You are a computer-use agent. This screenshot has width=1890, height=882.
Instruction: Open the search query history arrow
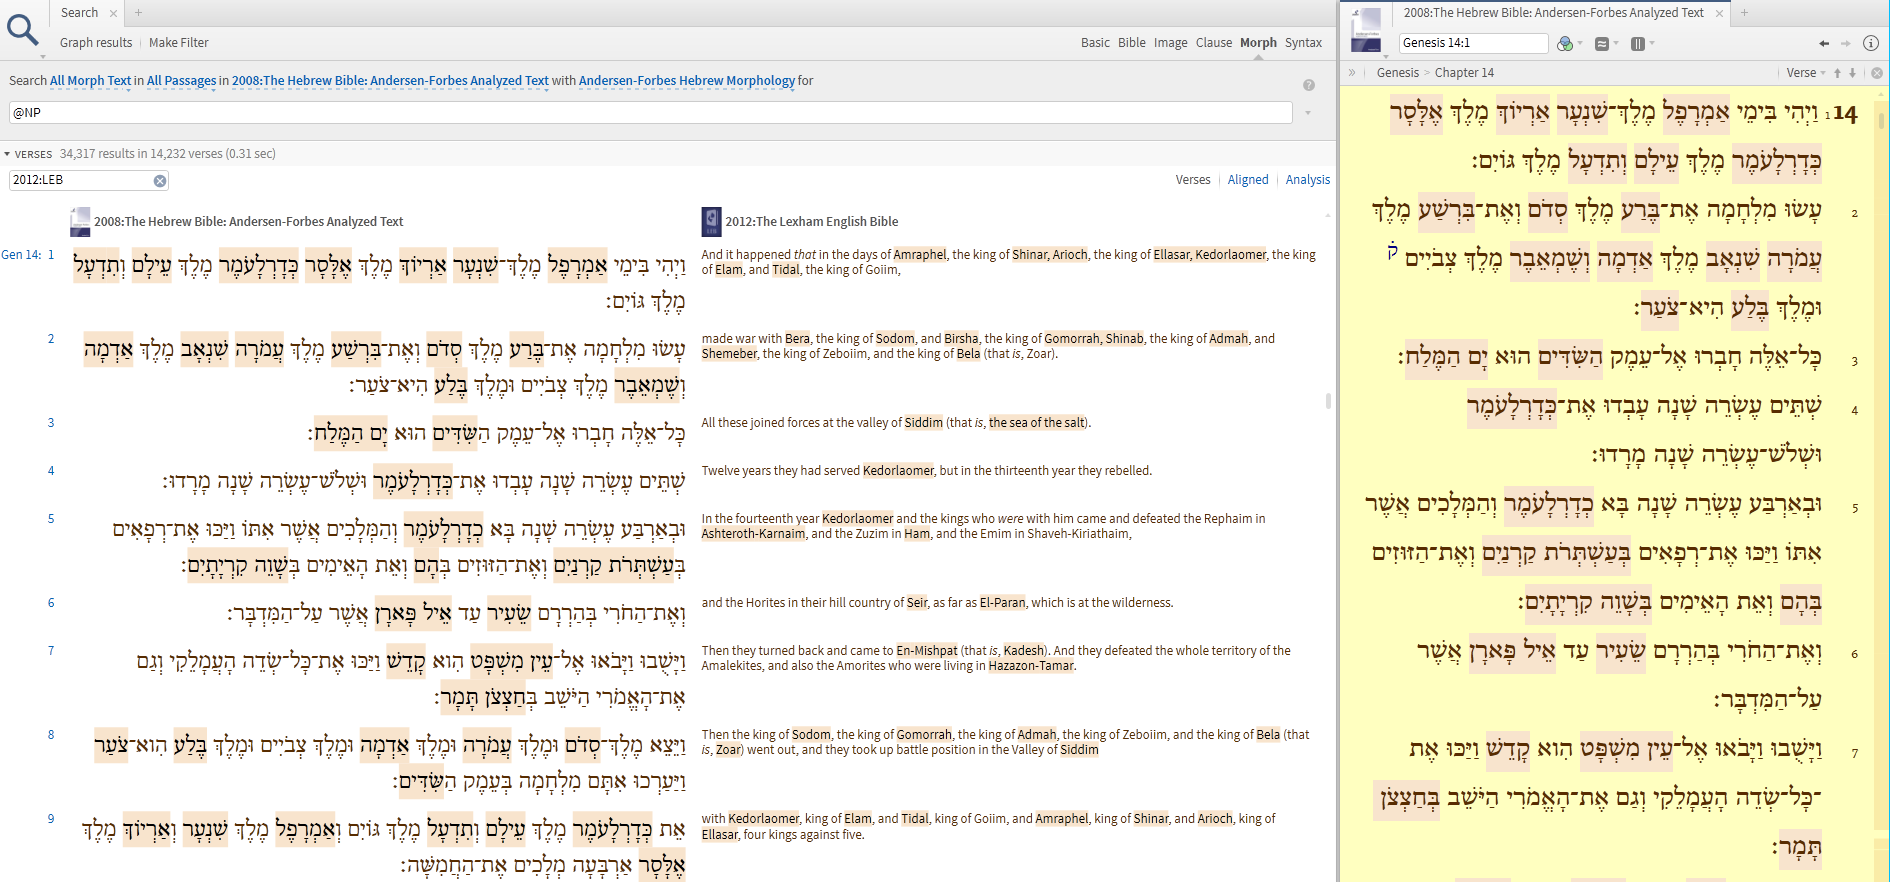click(1308, 113)
